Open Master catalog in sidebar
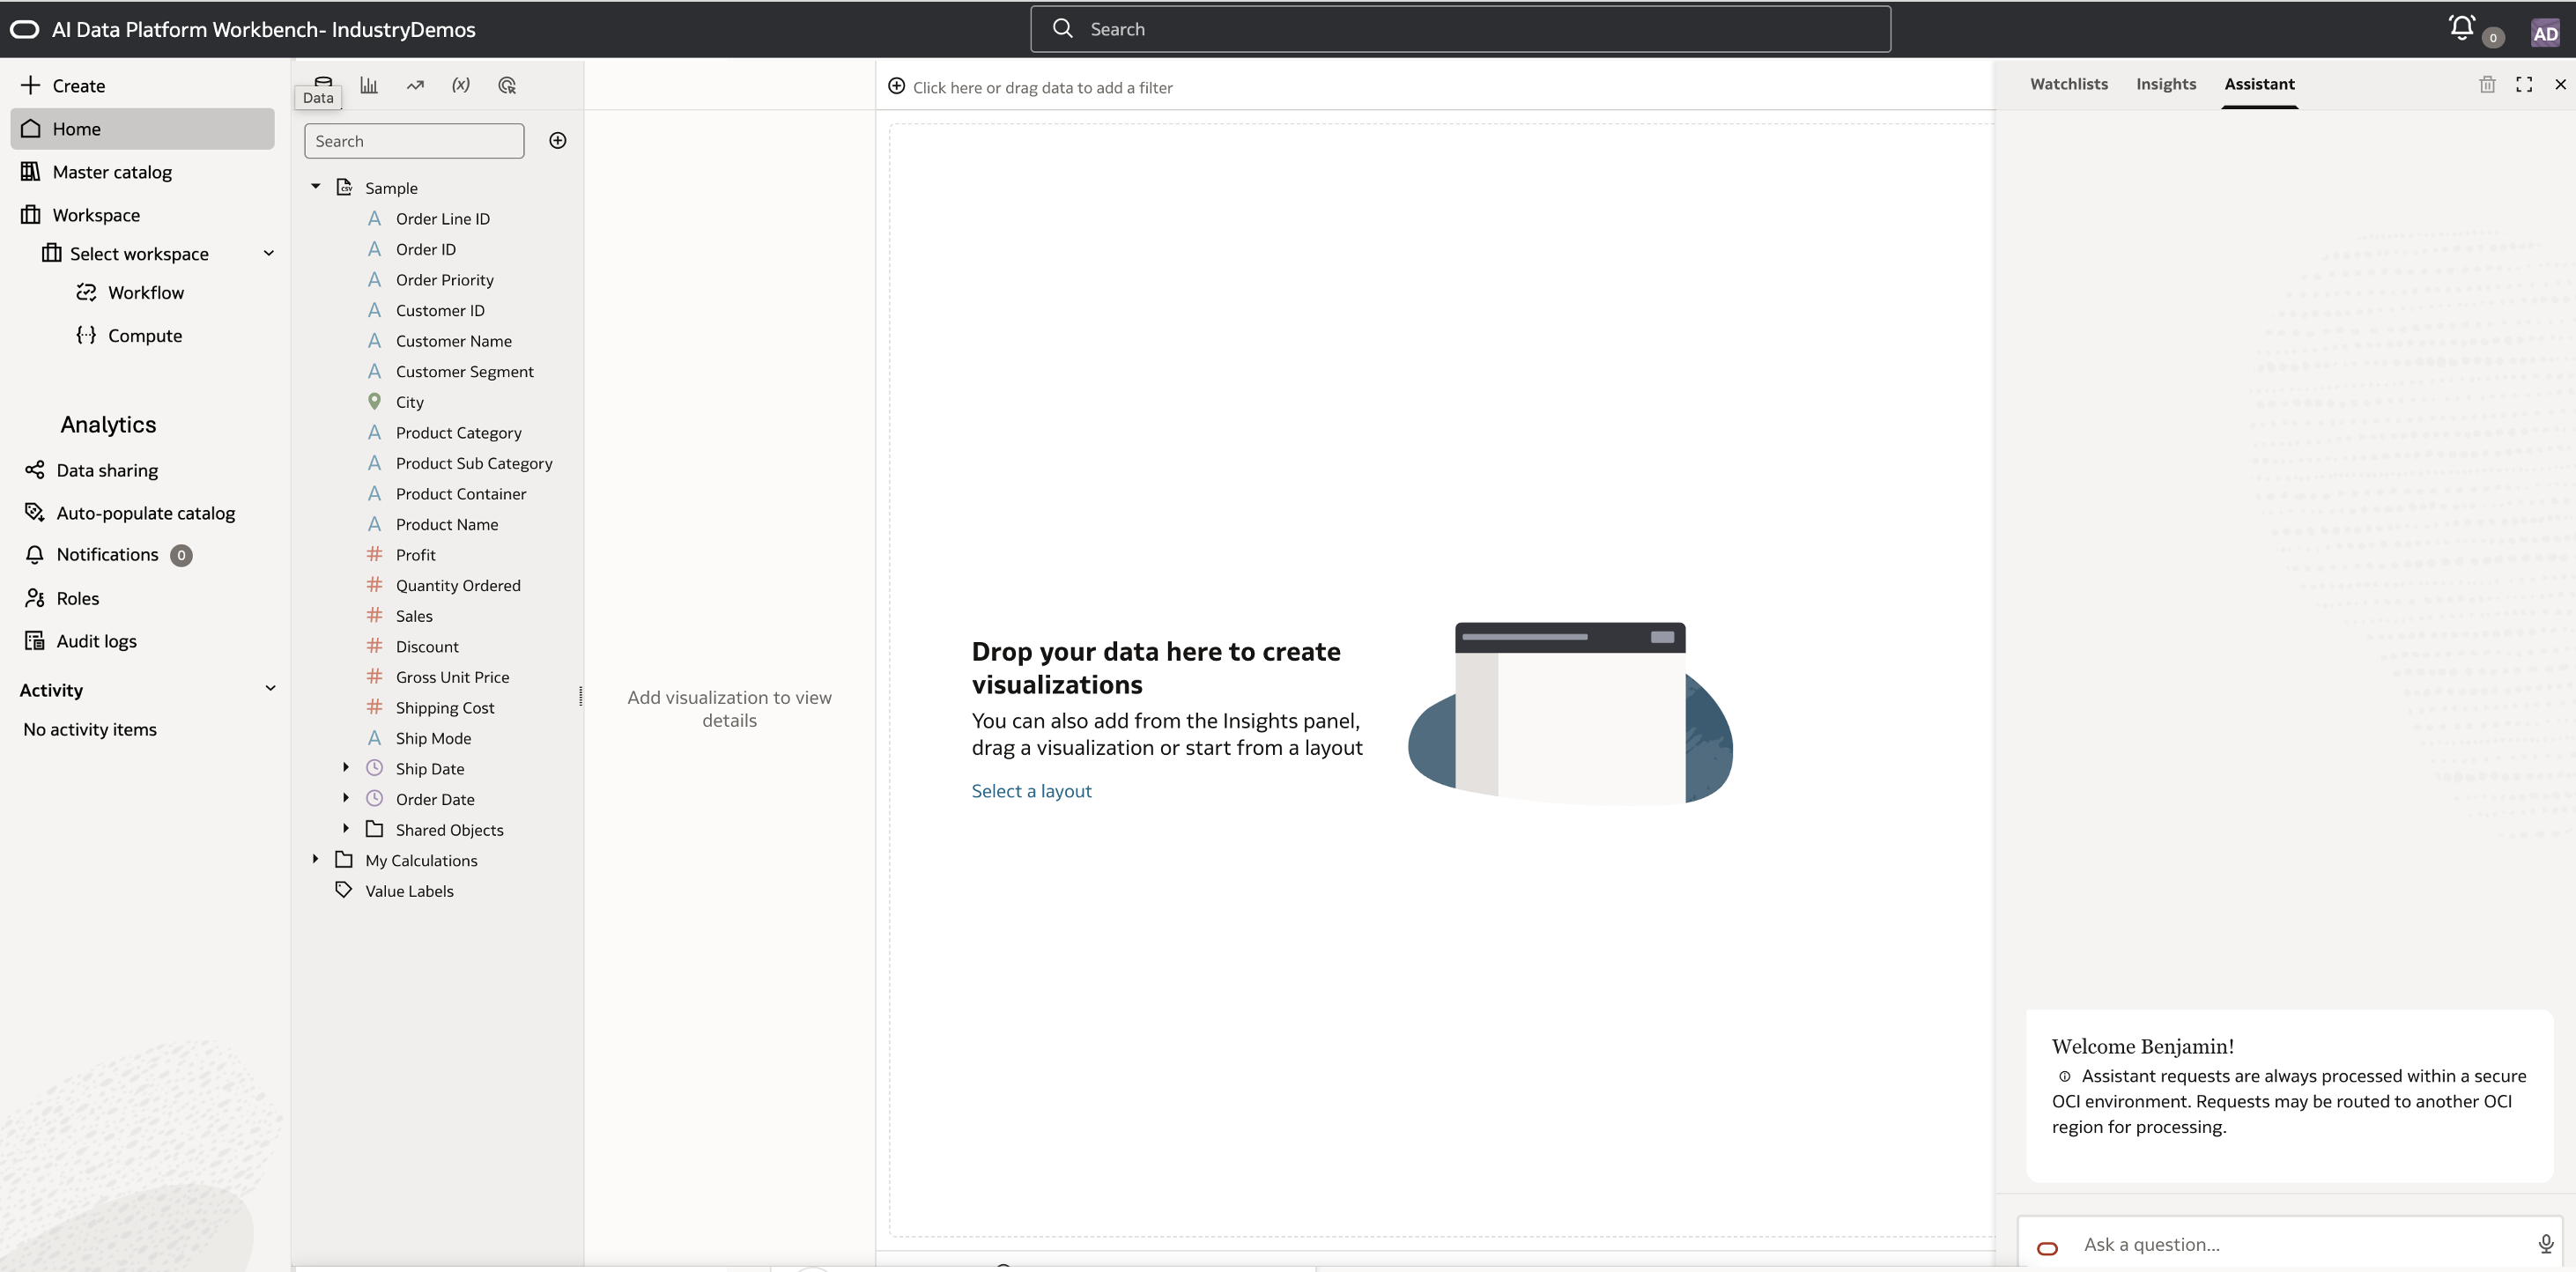 click(x=112, y=172)
